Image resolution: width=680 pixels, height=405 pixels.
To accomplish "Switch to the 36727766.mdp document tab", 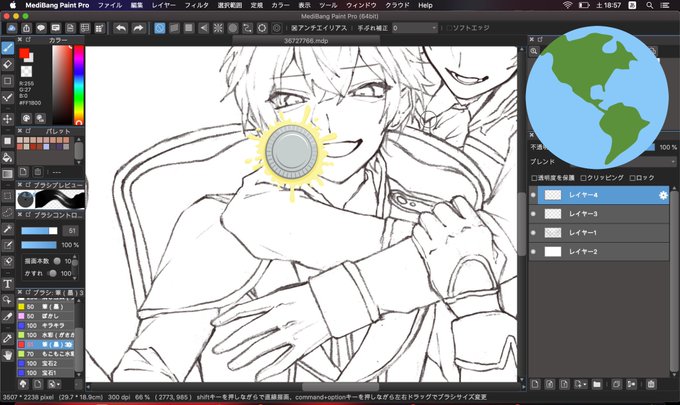I will pyautogui.click(x=306, y=41).
